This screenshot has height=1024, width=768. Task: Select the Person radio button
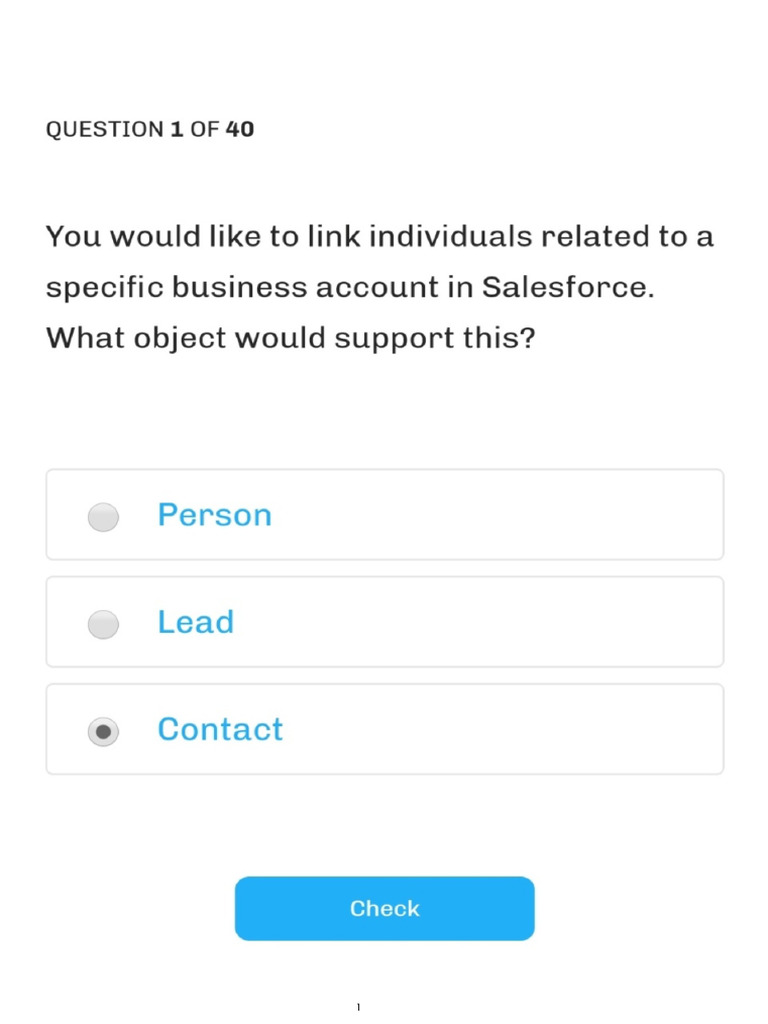tap(103, 517)
